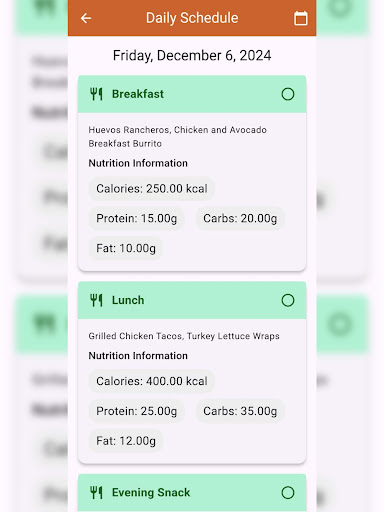The width and height of the screenshot is (384, 512).
Task: Open the calendar date picker icon
Action: click(x=301, y=18)
